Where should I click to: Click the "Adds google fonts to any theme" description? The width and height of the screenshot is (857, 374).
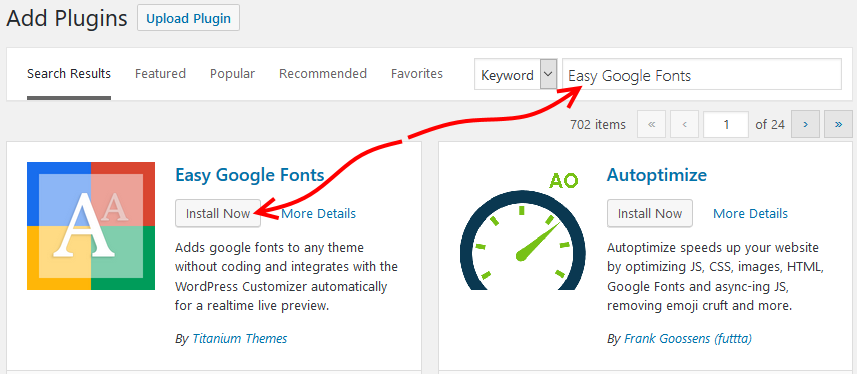[286, 277]
